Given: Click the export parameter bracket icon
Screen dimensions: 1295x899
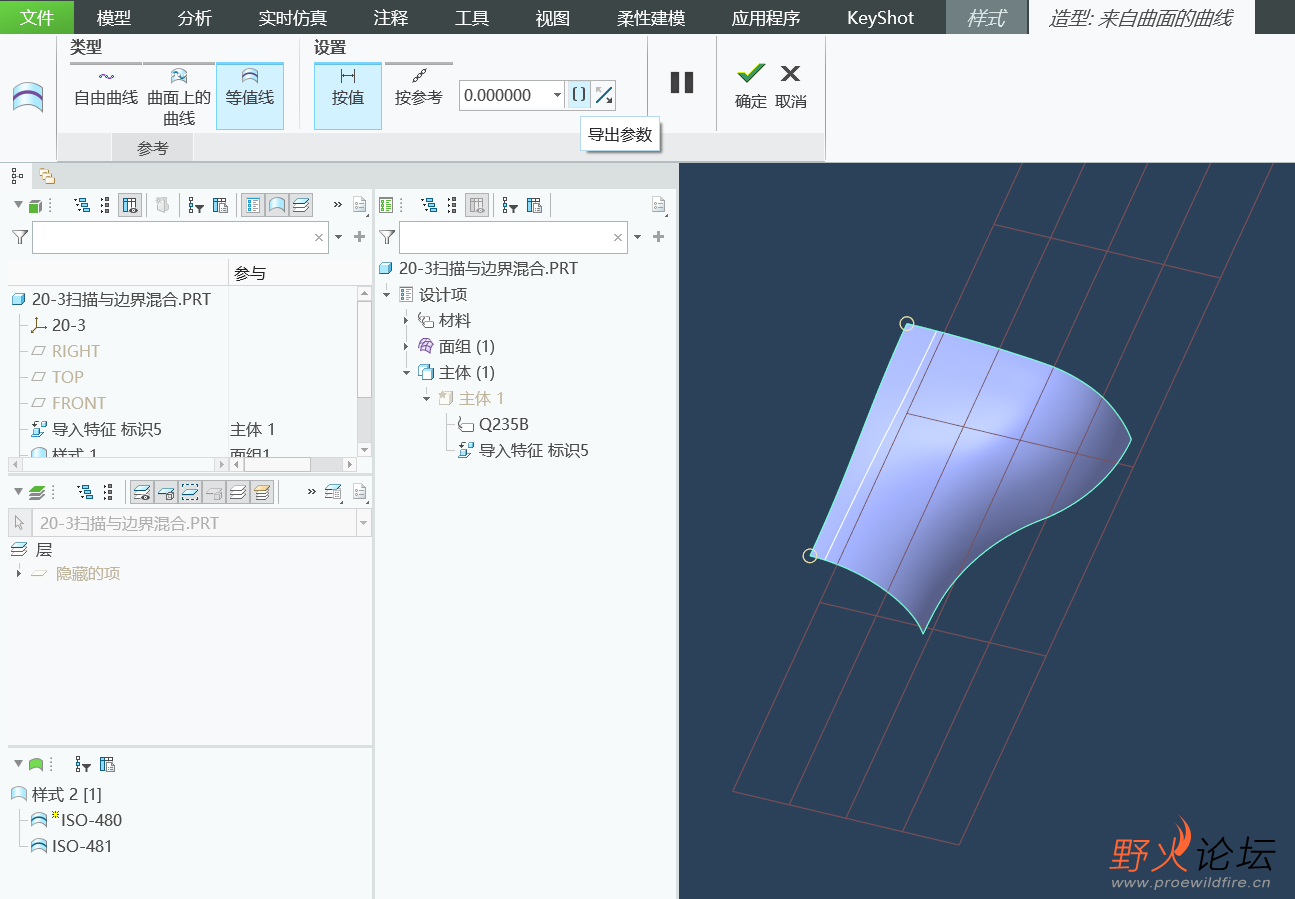Looking at the screenshot, I should pyautogui.click(x=579, y=95).
